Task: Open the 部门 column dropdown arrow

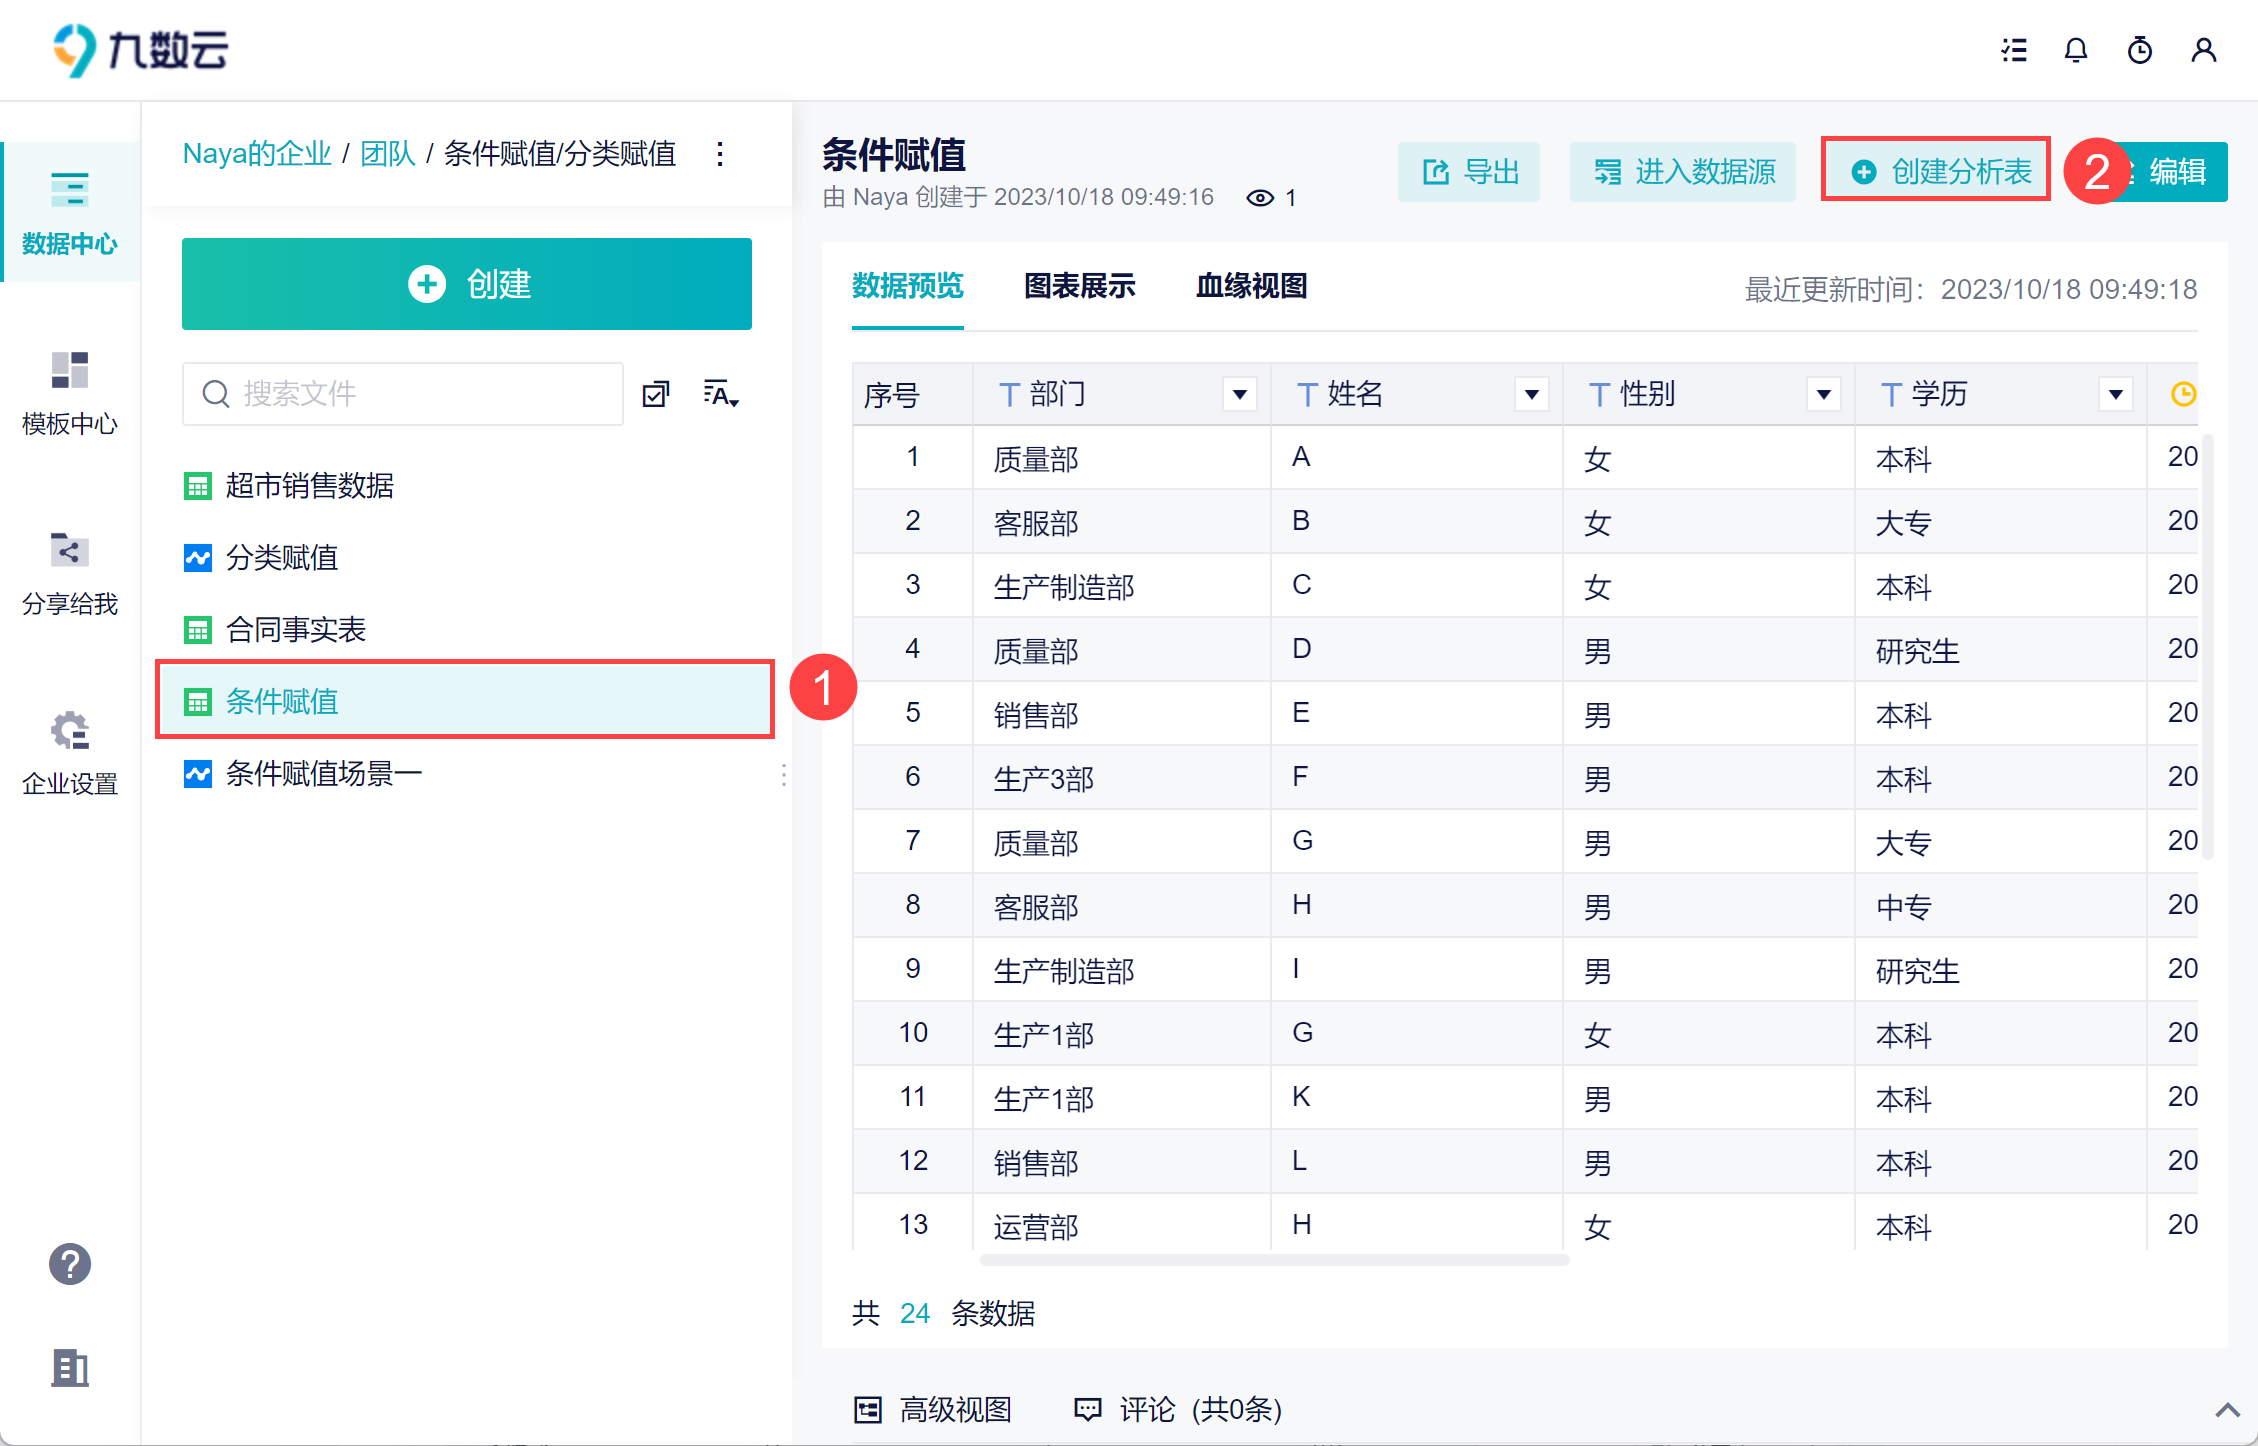Action: pos(1240,394)
